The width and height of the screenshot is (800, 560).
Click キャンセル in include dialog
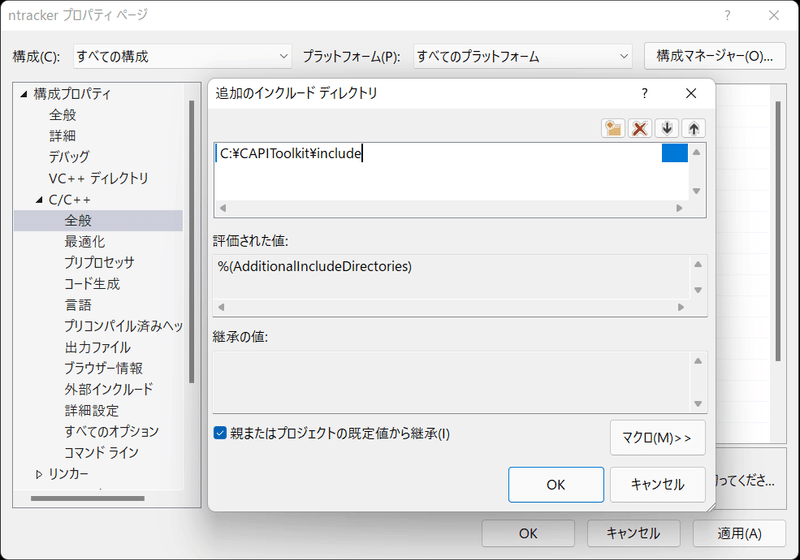click(658, 485)
